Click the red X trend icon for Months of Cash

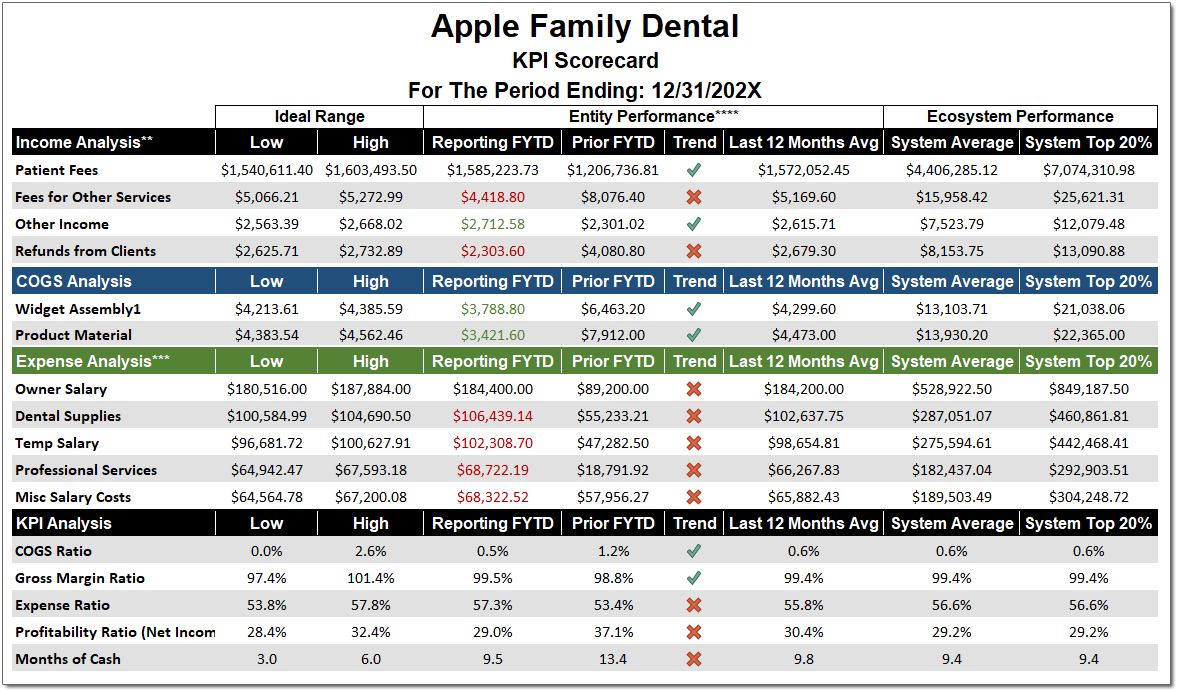click(x=694, y=659)
